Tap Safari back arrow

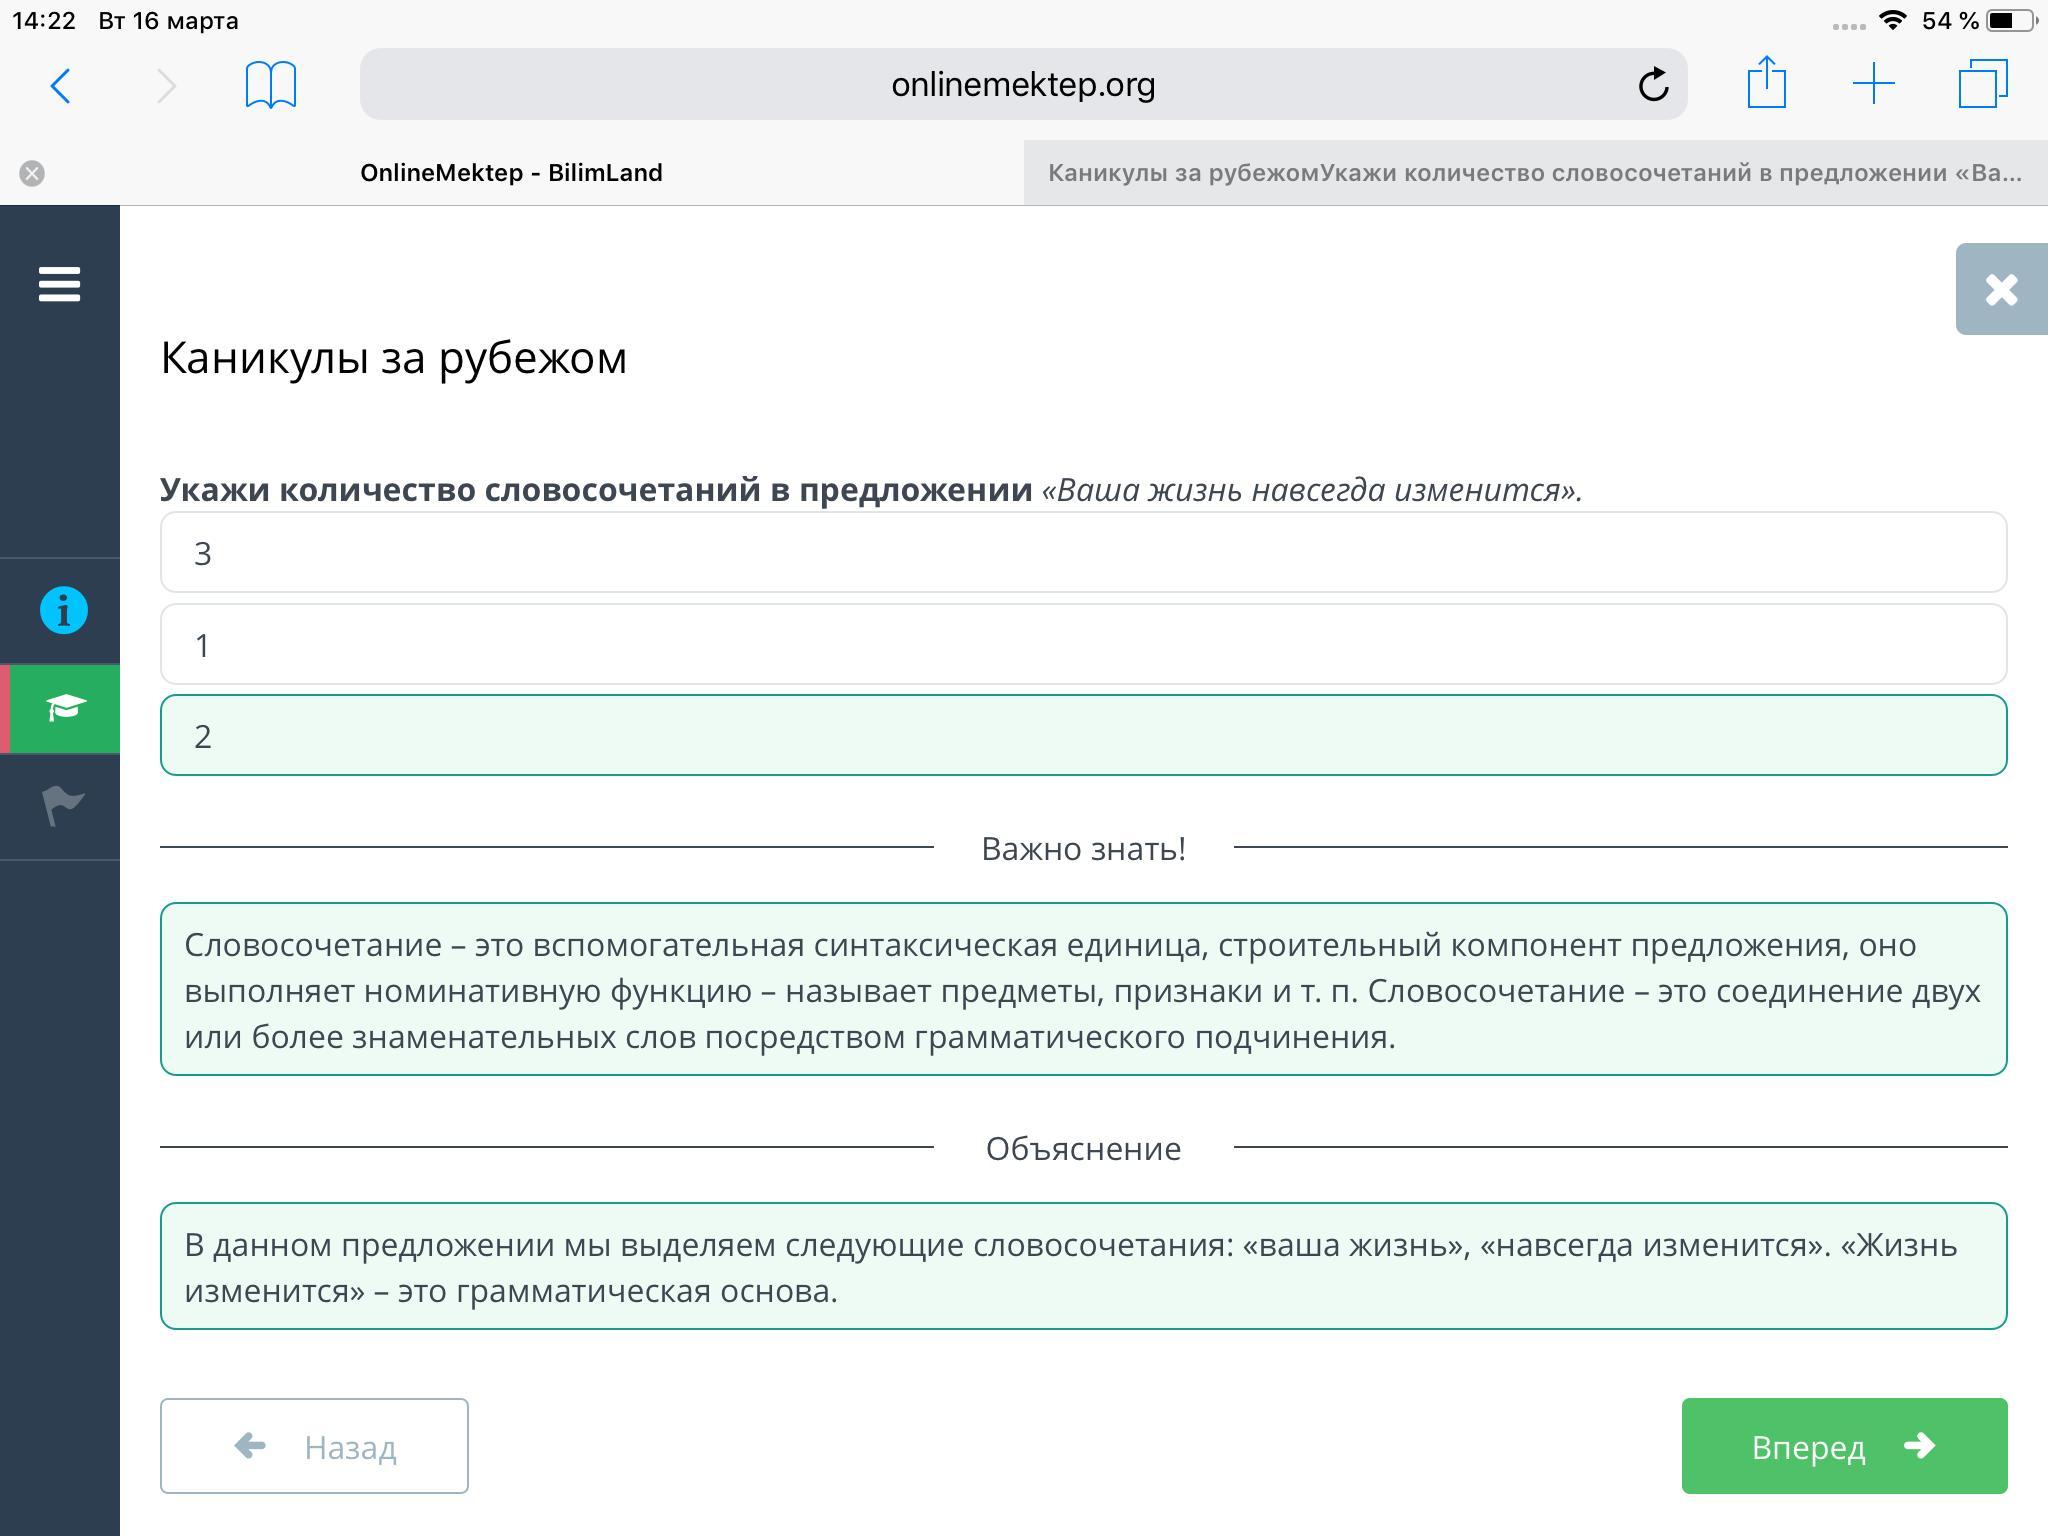[61, 85]
